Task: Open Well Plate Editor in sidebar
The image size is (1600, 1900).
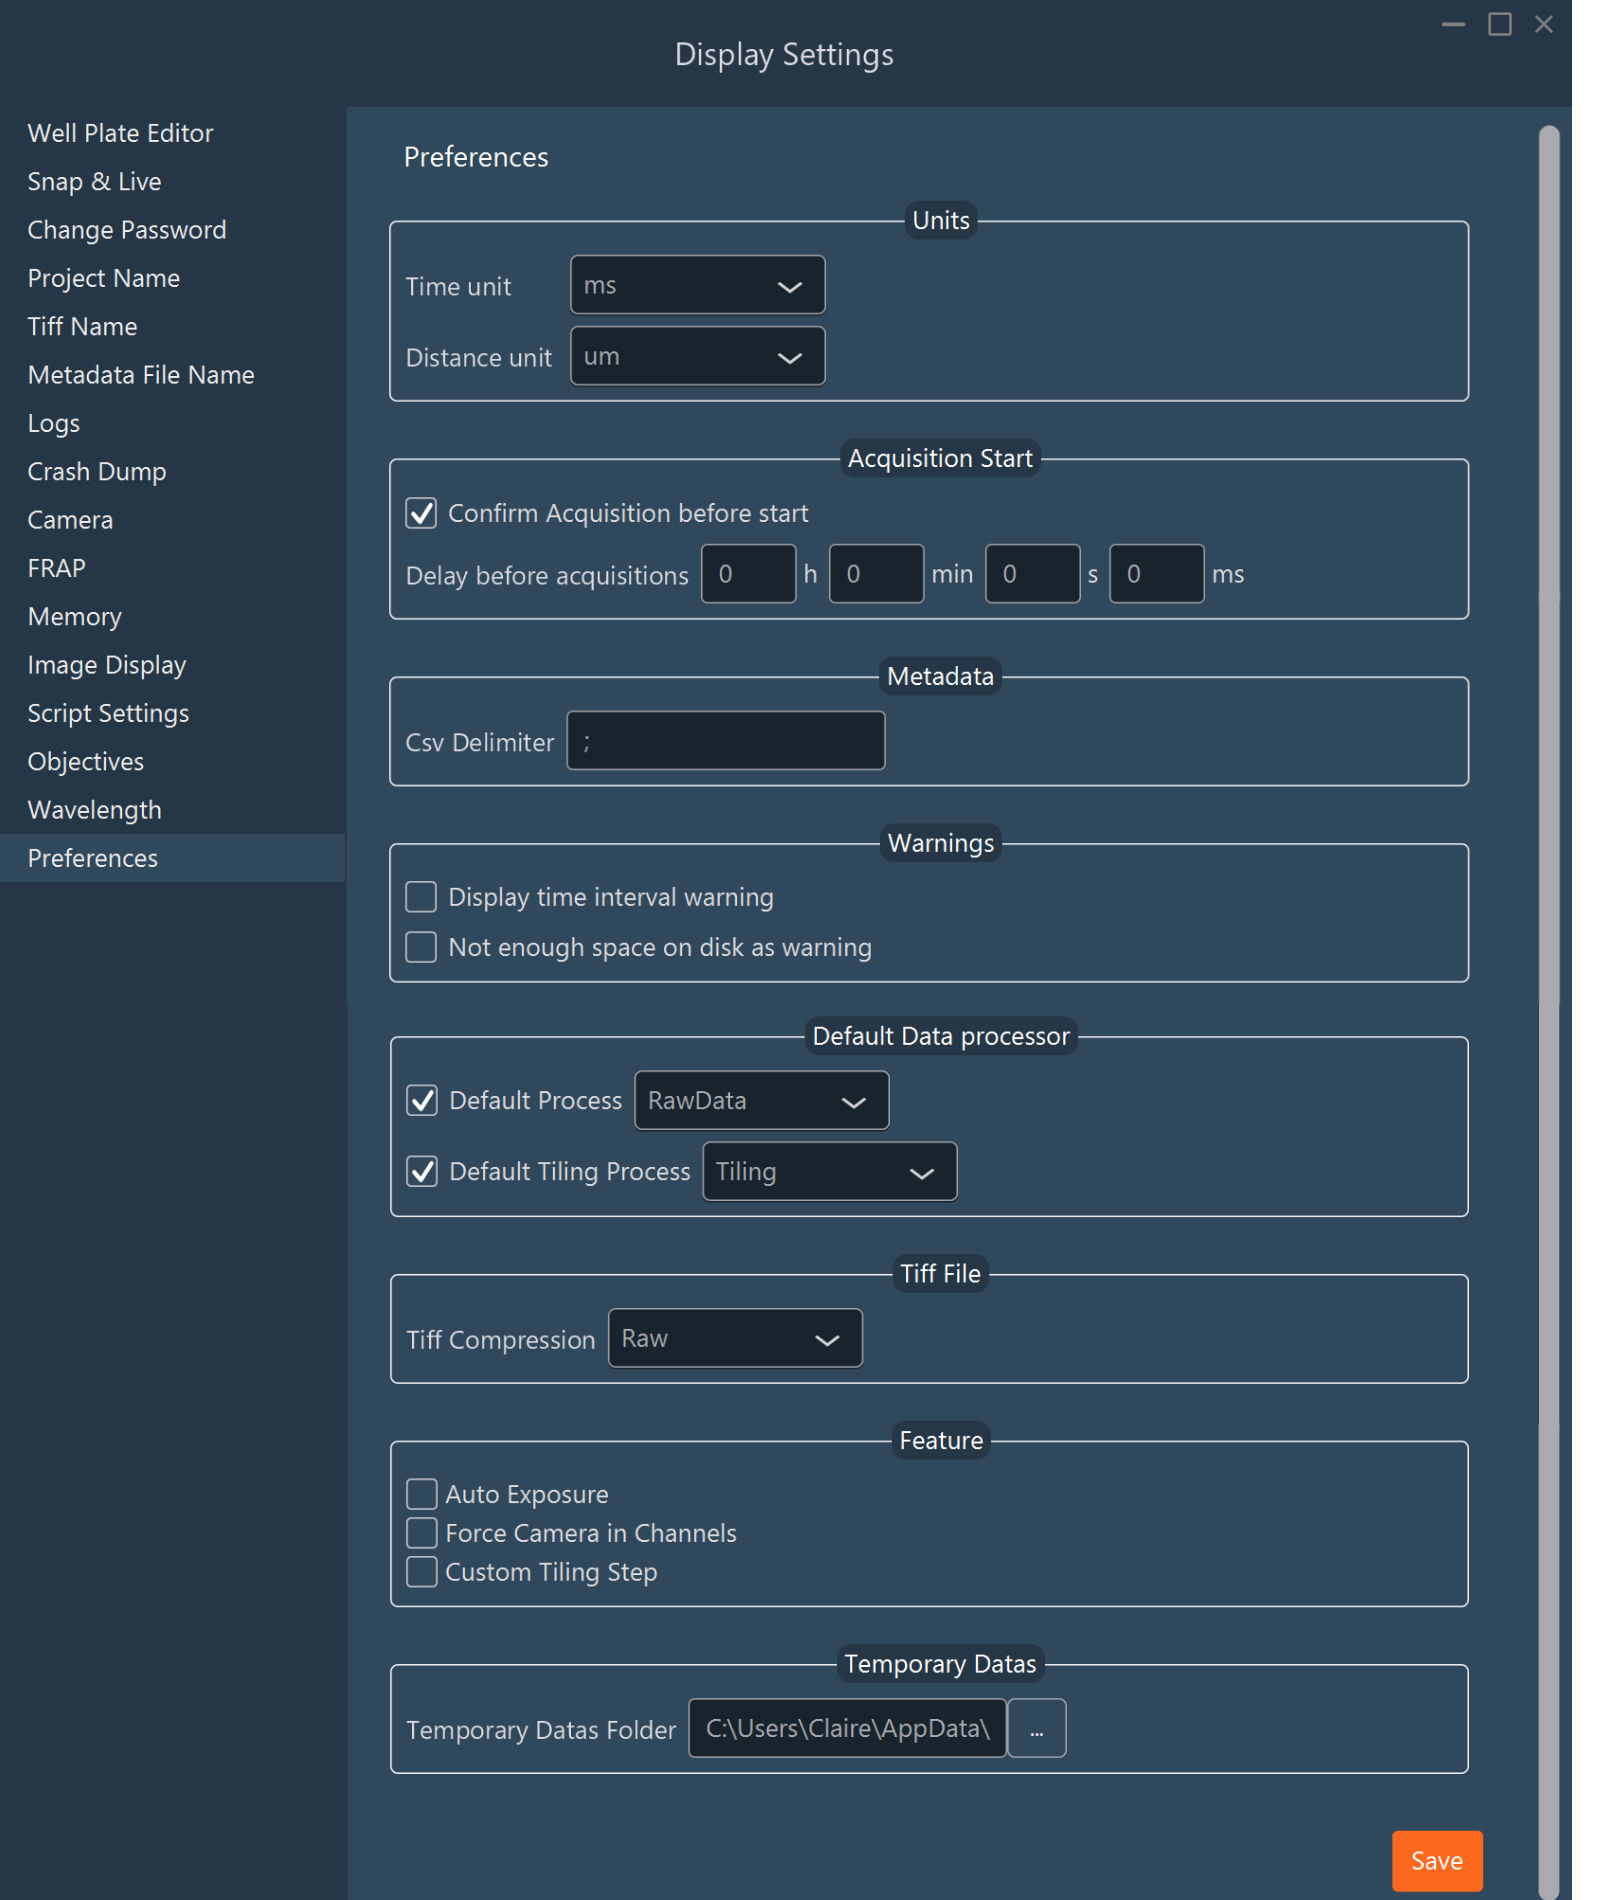Action: coord(120,133)
